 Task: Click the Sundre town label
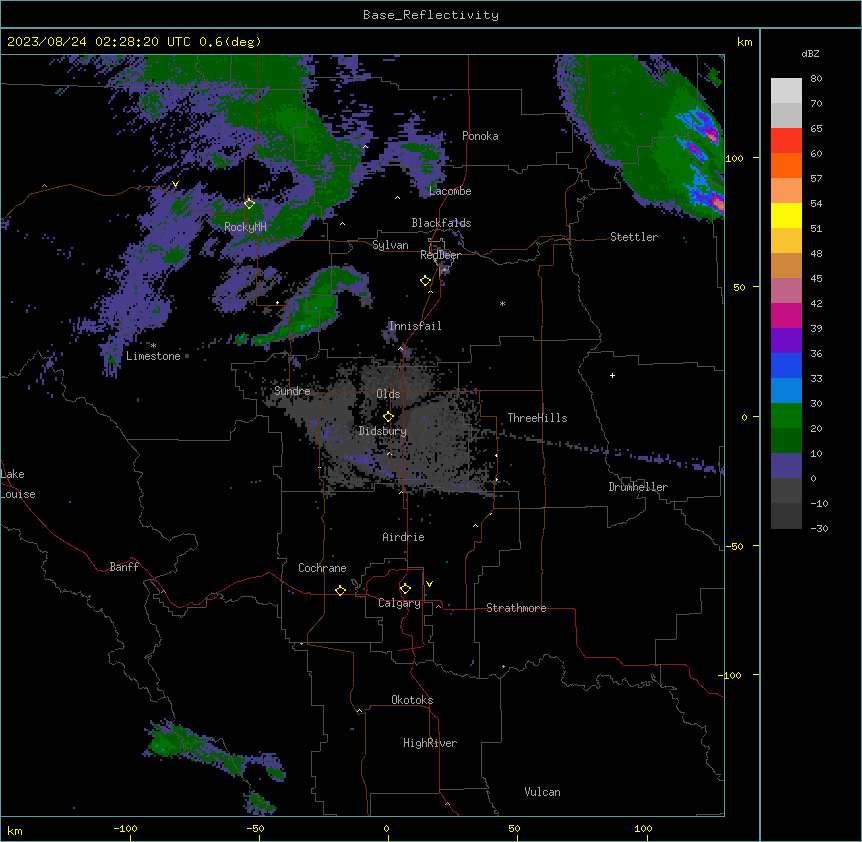click(292, 391)
